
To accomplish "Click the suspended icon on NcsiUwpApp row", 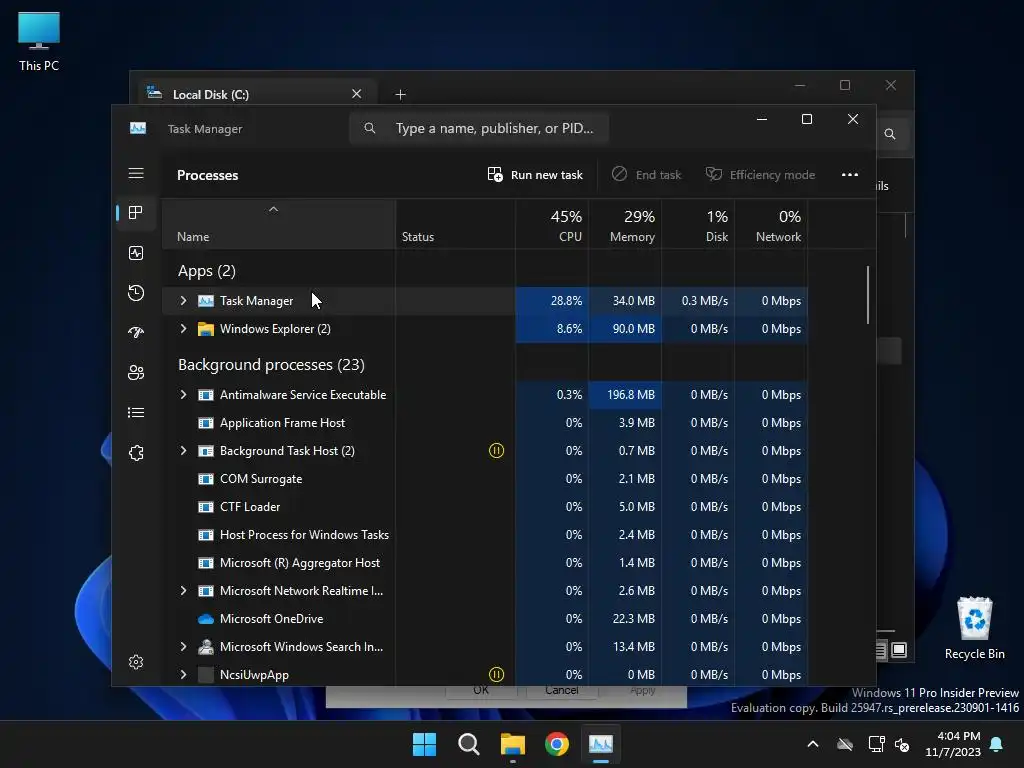I will (x=496, y=674).
